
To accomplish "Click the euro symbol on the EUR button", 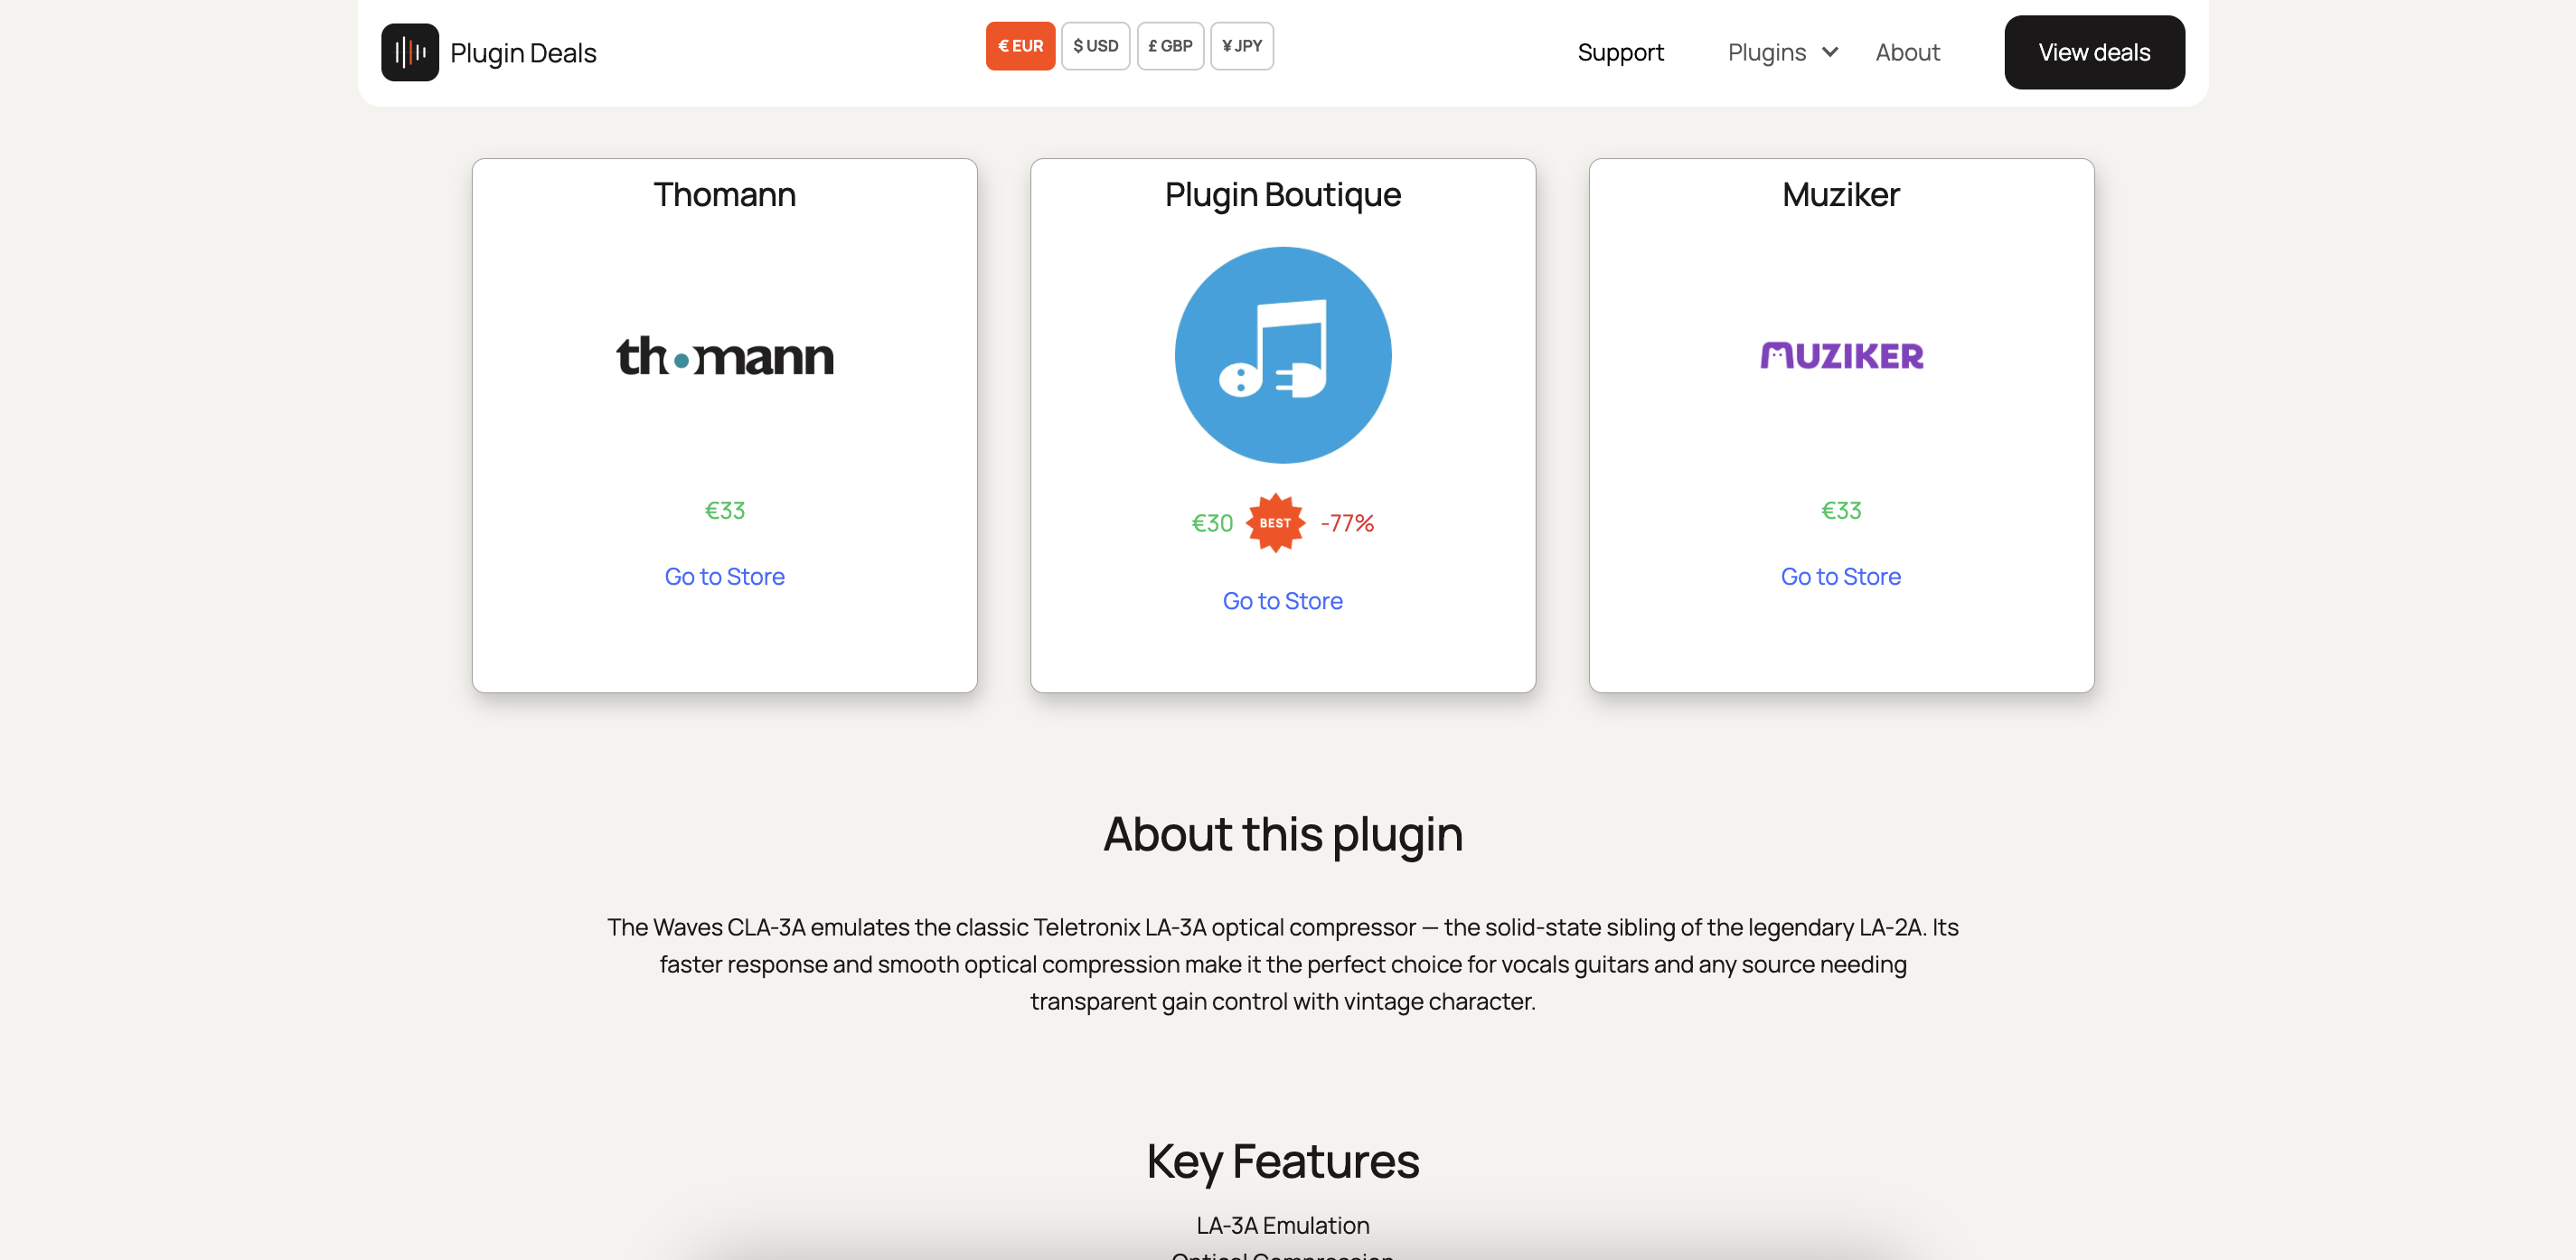I will [1003, 45].
